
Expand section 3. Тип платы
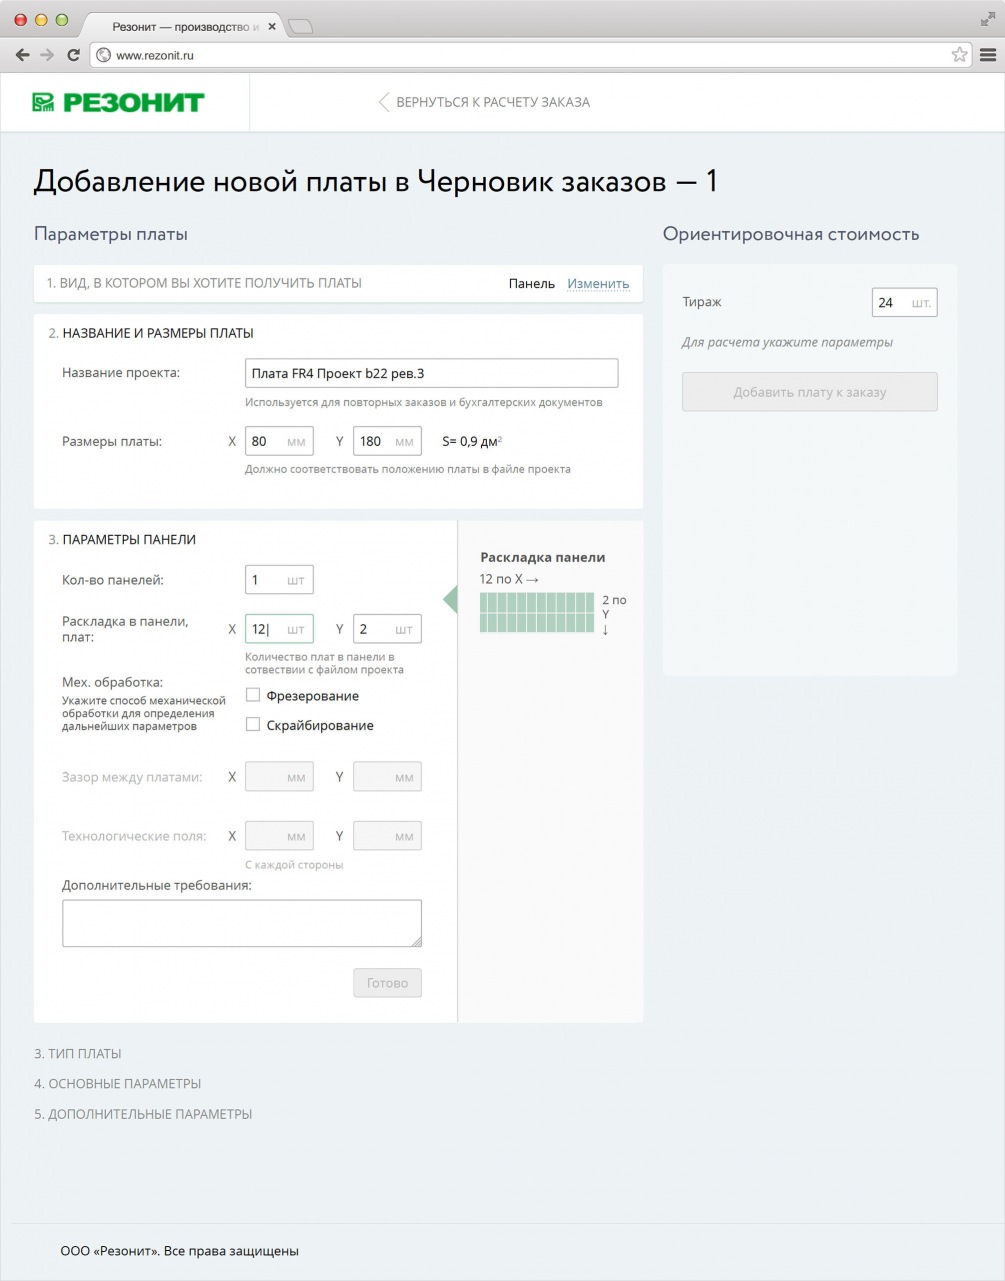[78, 1053]
